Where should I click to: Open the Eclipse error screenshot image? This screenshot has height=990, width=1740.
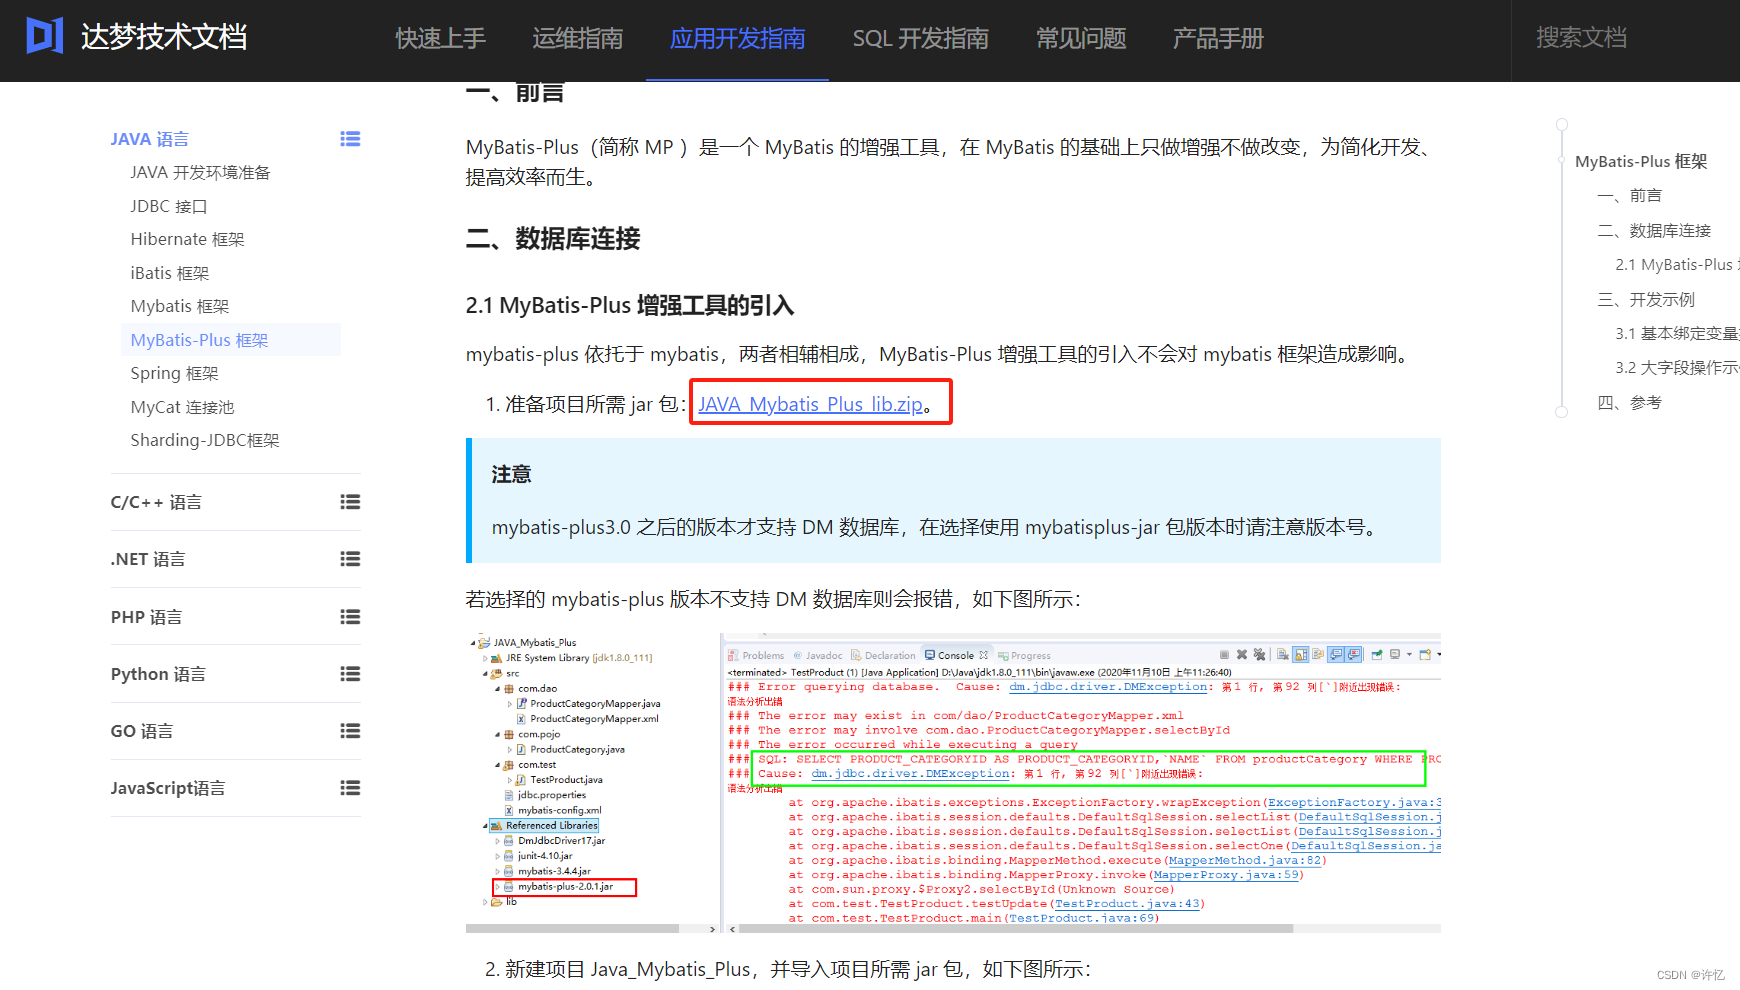click(x=953, y=783)
